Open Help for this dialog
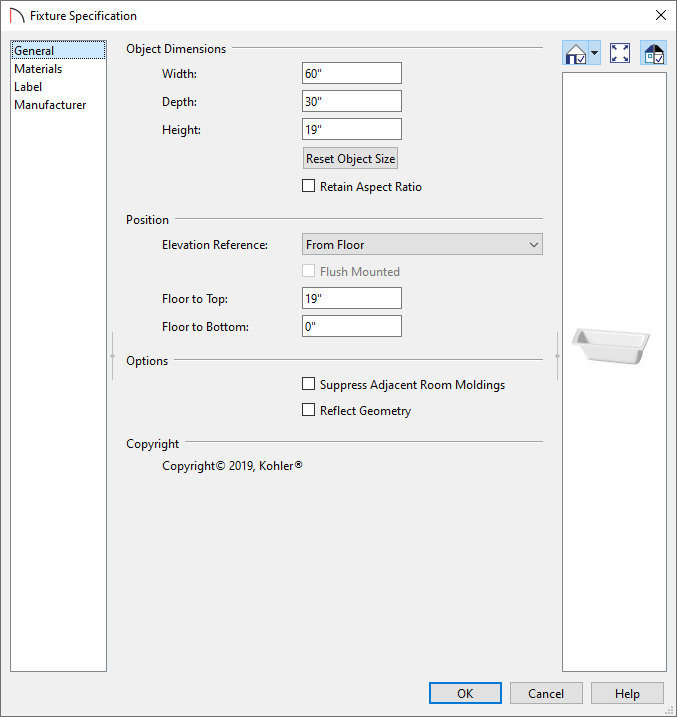This screenshot has width=677, height=717. [x=627, y=693]
